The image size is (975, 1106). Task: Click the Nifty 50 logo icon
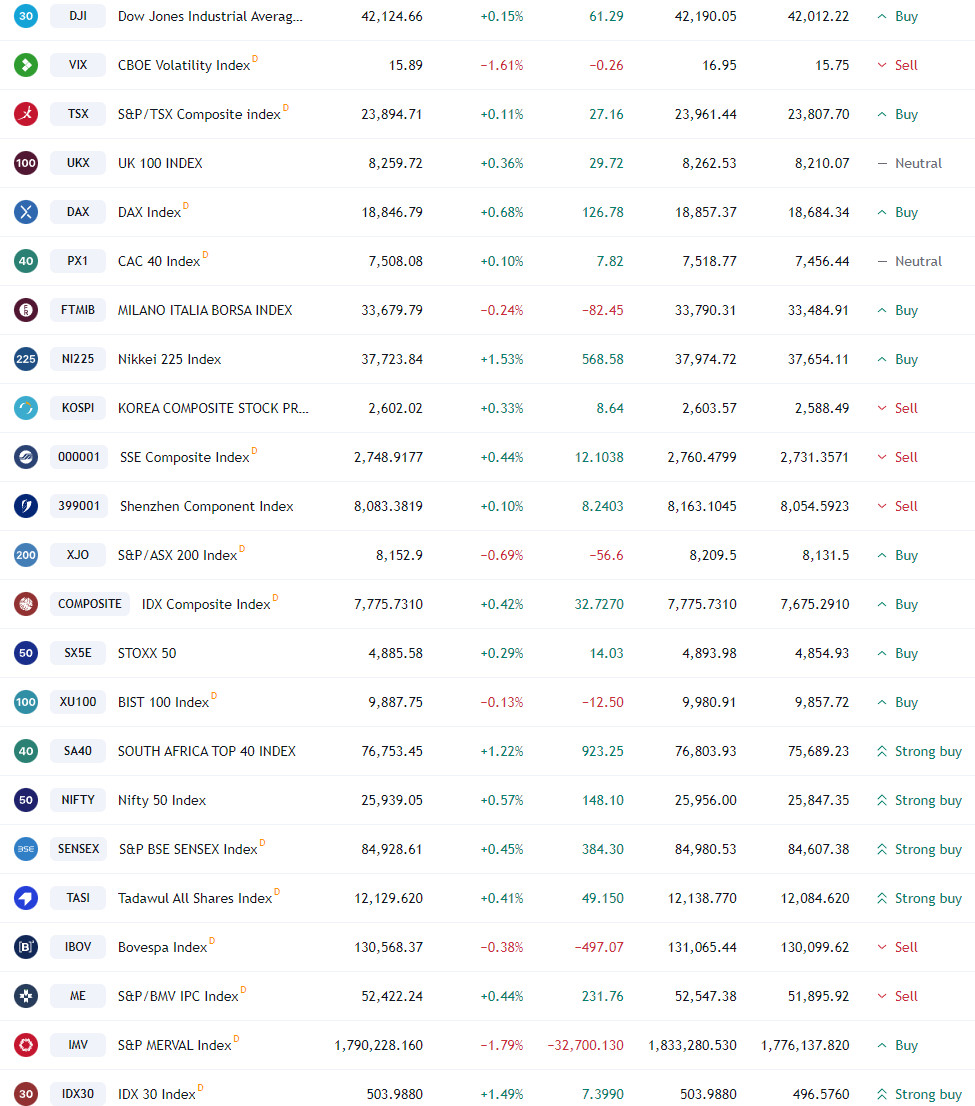25,801
